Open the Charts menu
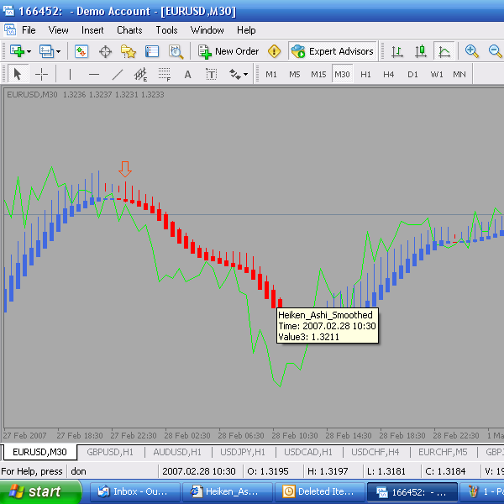This screenshot has width=504, height=504. [x=129, y=30]
